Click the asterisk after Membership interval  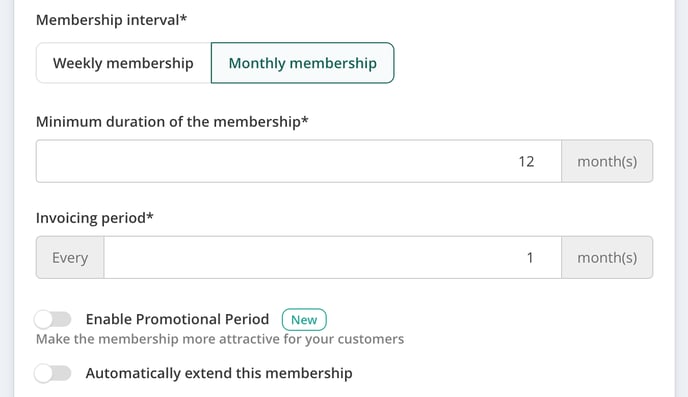[x=183, y=18]
